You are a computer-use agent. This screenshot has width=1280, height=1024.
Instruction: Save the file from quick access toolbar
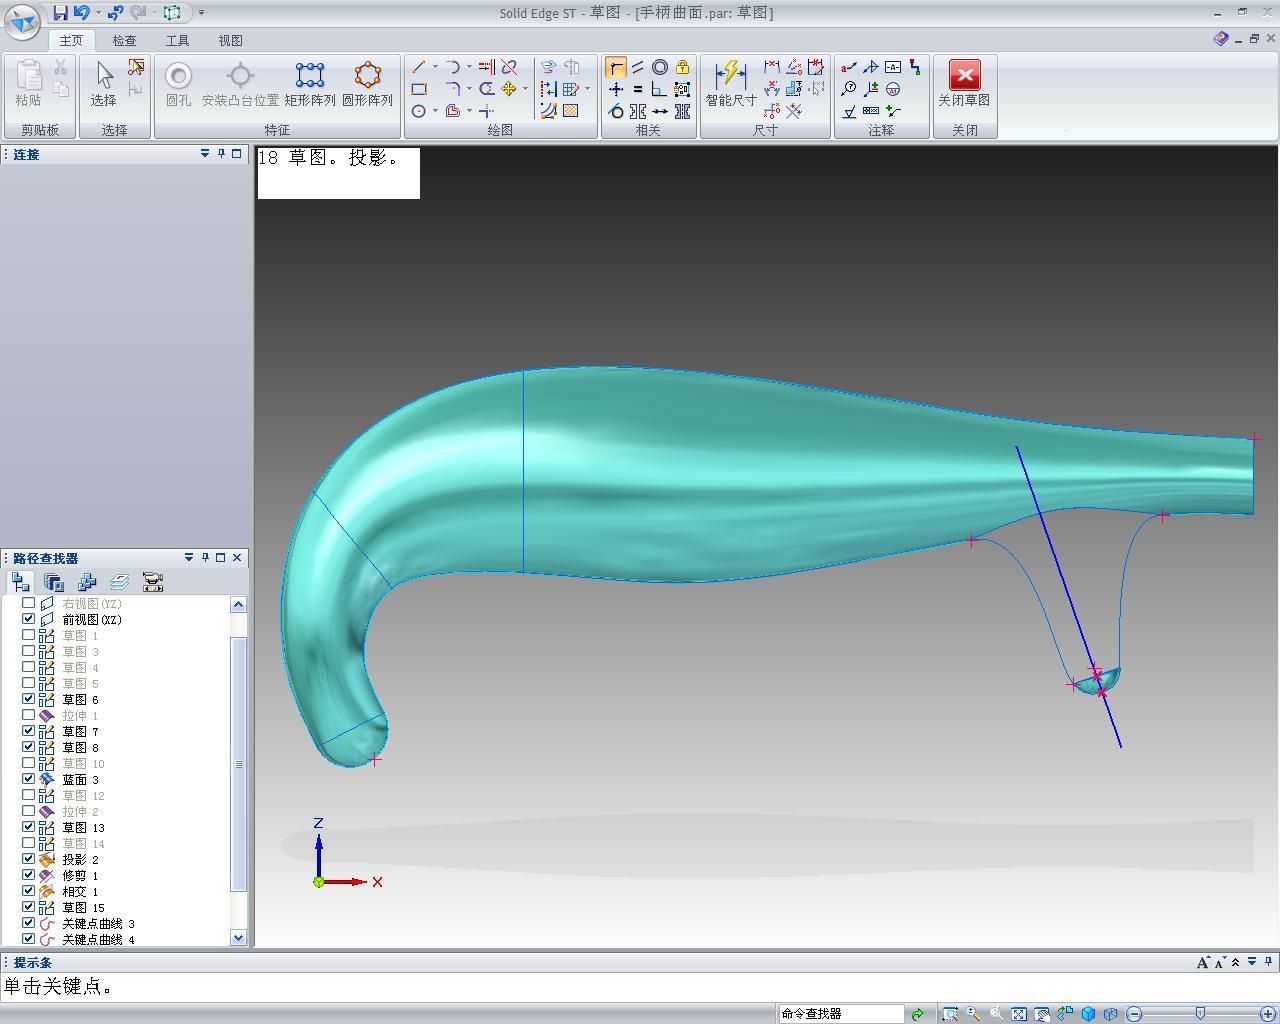tap(60, 13)
